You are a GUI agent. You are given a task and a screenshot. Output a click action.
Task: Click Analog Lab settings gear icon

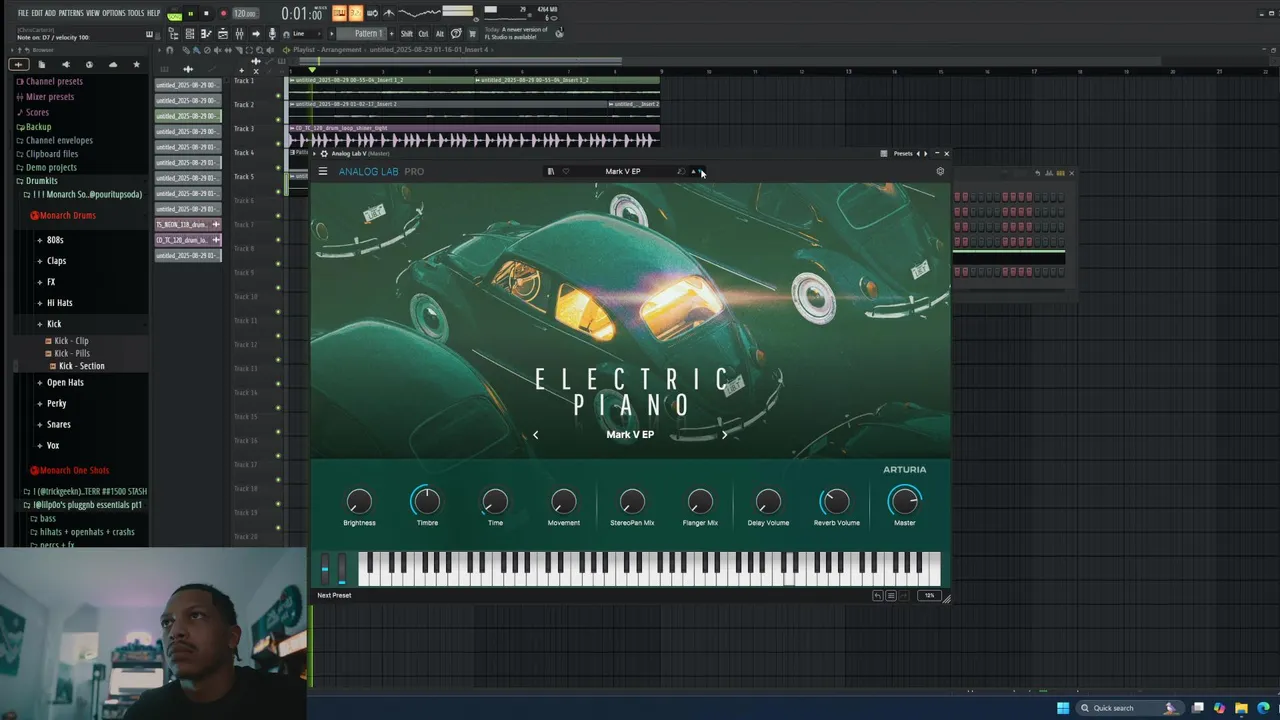(940, 171)
